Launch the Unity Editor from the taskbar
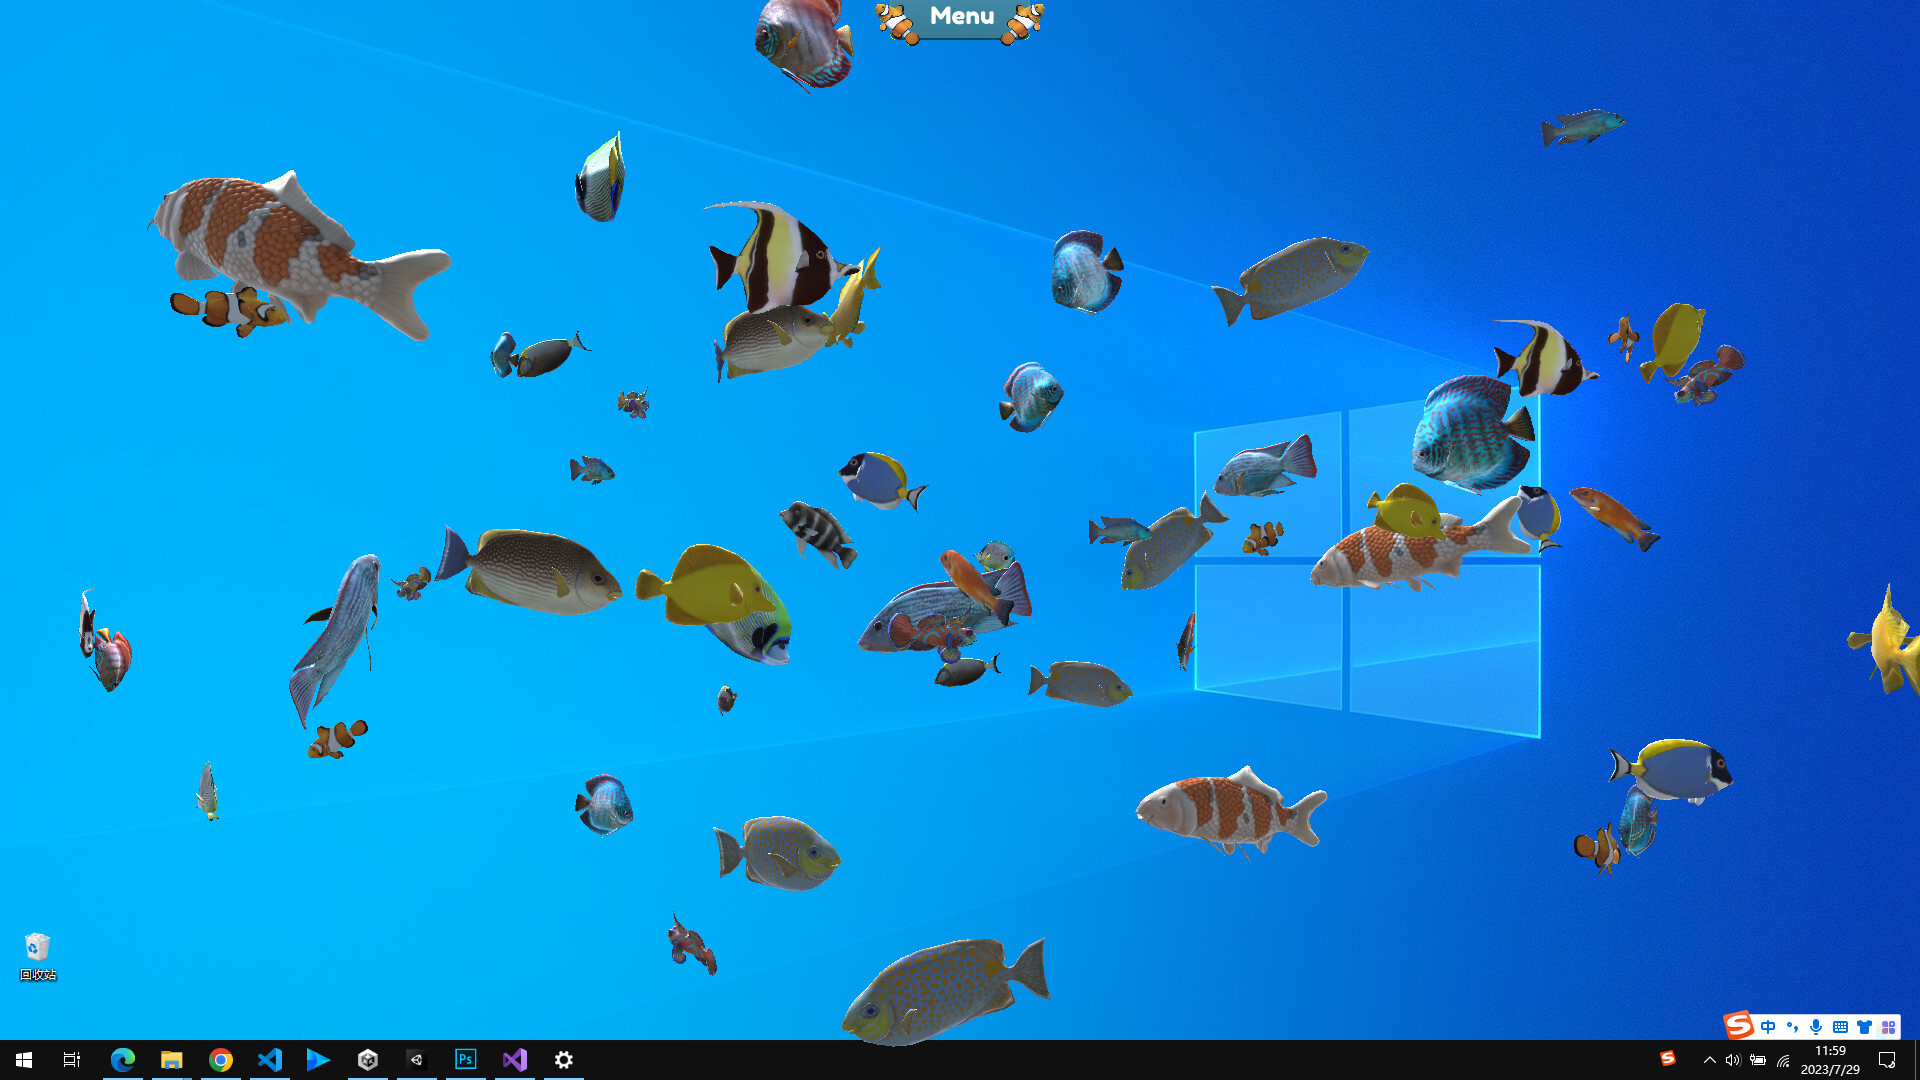The image size is (1920, 1080). pos(416,1059)
